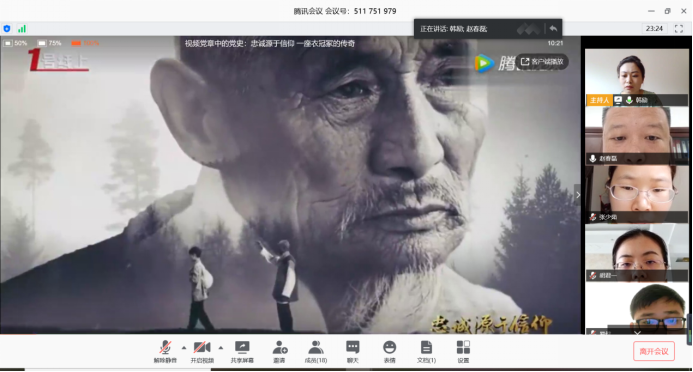Click the shared video's 10:21 time label
This screenshot has height=372, width=693.
click(x=555, y=43)
